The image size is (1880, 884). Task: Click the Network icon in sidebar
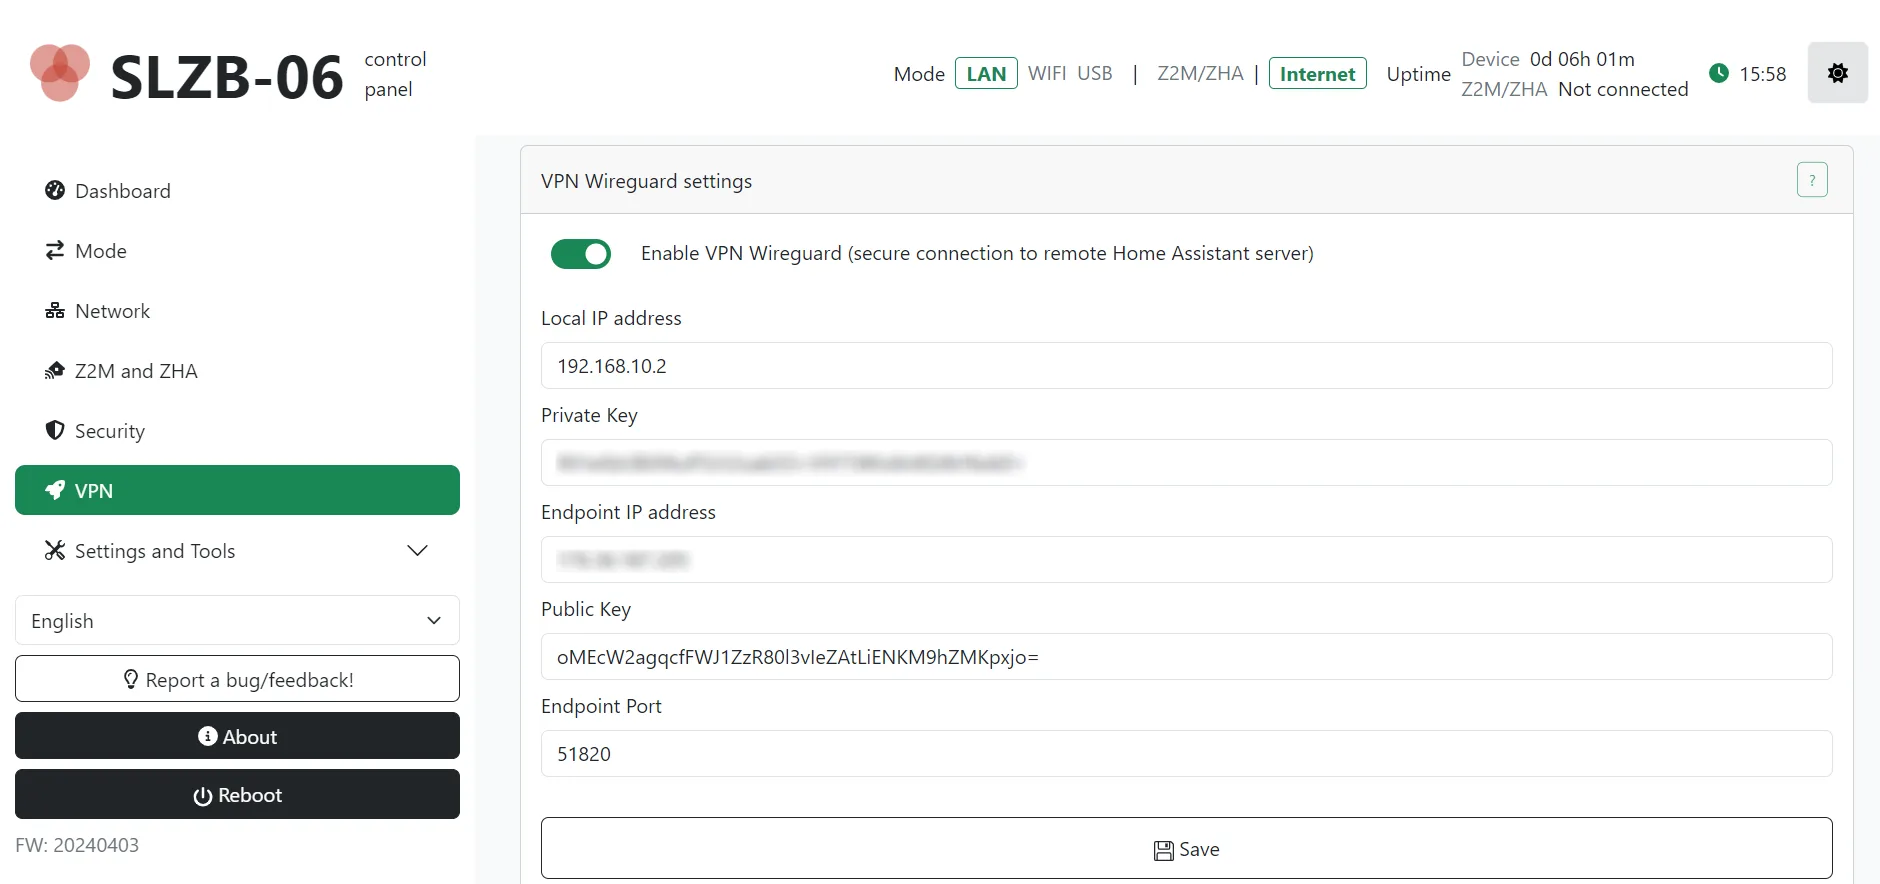(x=55, y=311)
